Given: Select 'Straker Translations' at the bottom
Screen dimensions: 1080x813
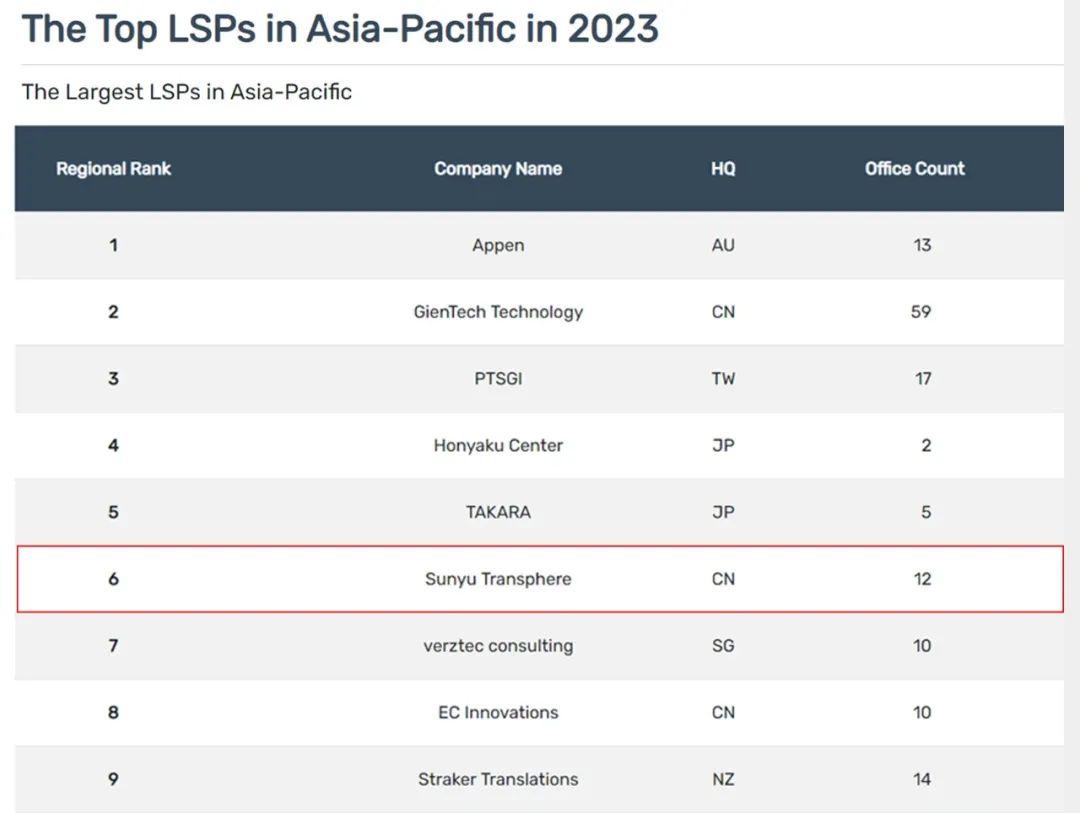Looking at the screenshot, I should pos(498,779).
